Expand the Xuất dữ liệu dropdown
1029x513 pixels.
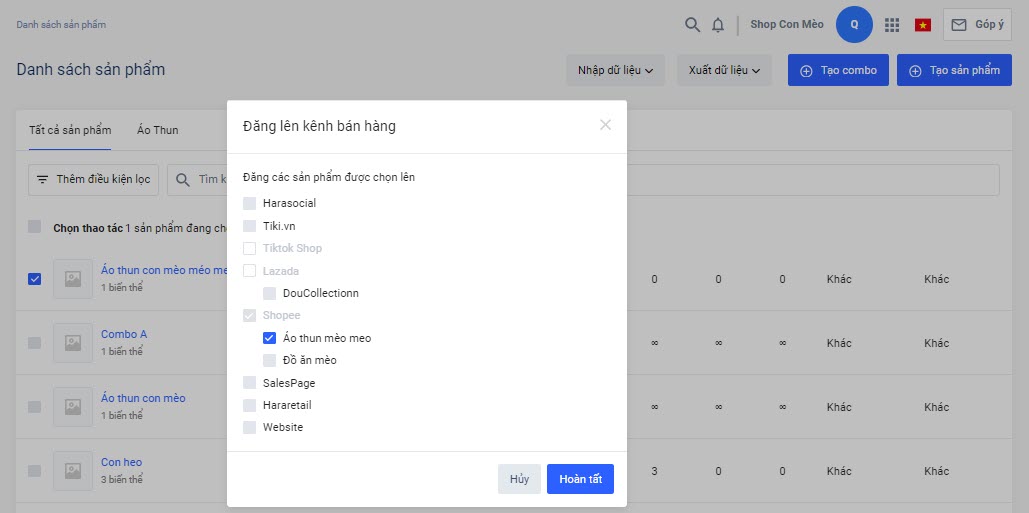724,70
